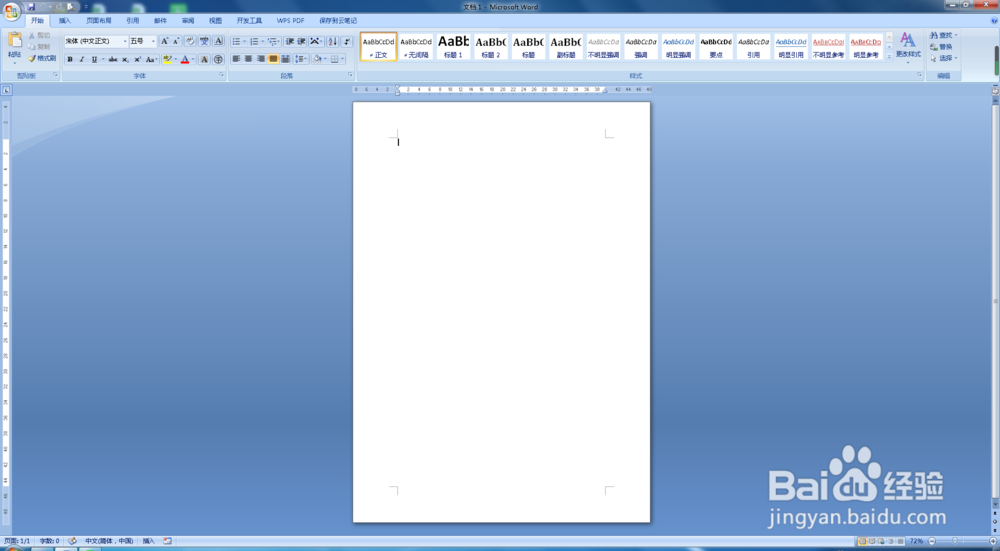The image size is (1000, 551).
Task: Expand the numbering list dropdown
Action: (262, 41)
